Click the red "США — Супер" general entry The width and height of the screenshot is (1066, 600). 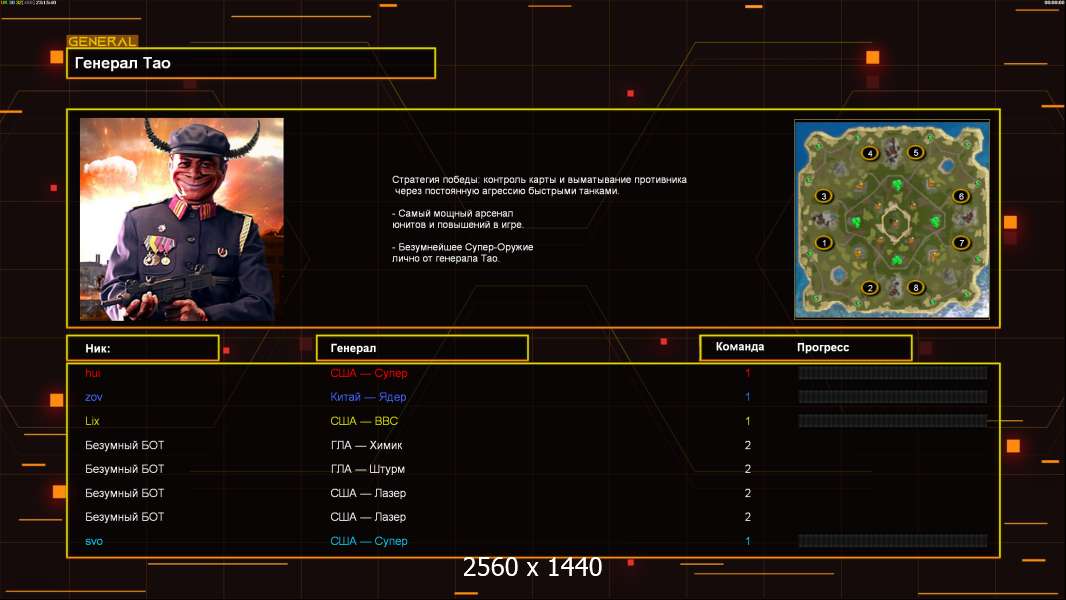[368, 373]
